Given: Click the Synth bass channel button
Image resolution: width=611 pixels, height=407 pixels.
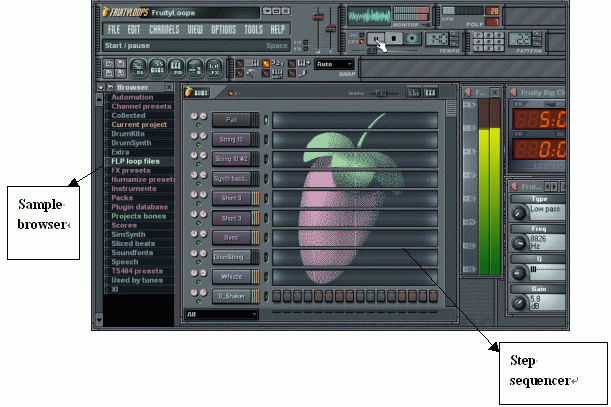Looking at the screenshot, I should pyautogui.click(x=231, y=179).
